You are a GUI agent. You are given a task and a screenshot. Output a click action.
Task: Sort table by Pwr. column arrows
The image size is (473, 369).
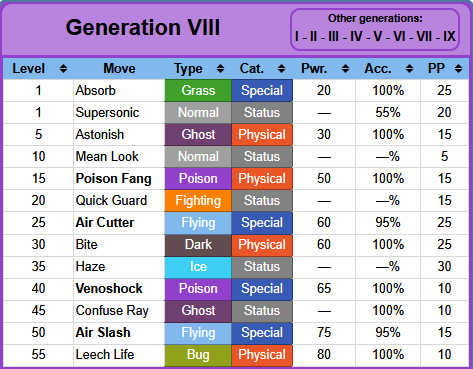(x=346, y=69)
